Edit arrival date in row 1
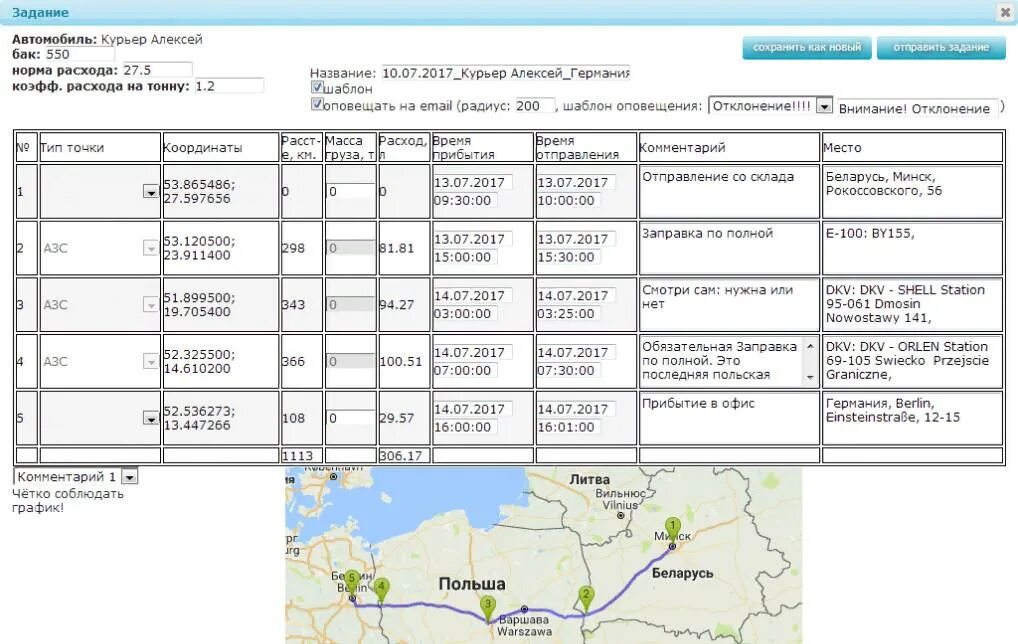This screenshot has height=644, width=1018. [472, 182]
